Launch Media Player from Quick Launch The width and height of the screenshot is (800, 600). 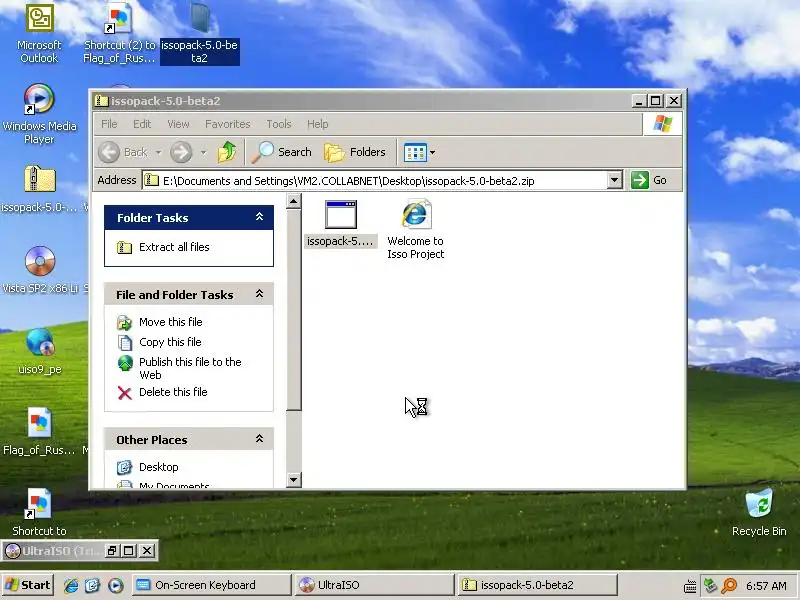[x=115, y=585]
